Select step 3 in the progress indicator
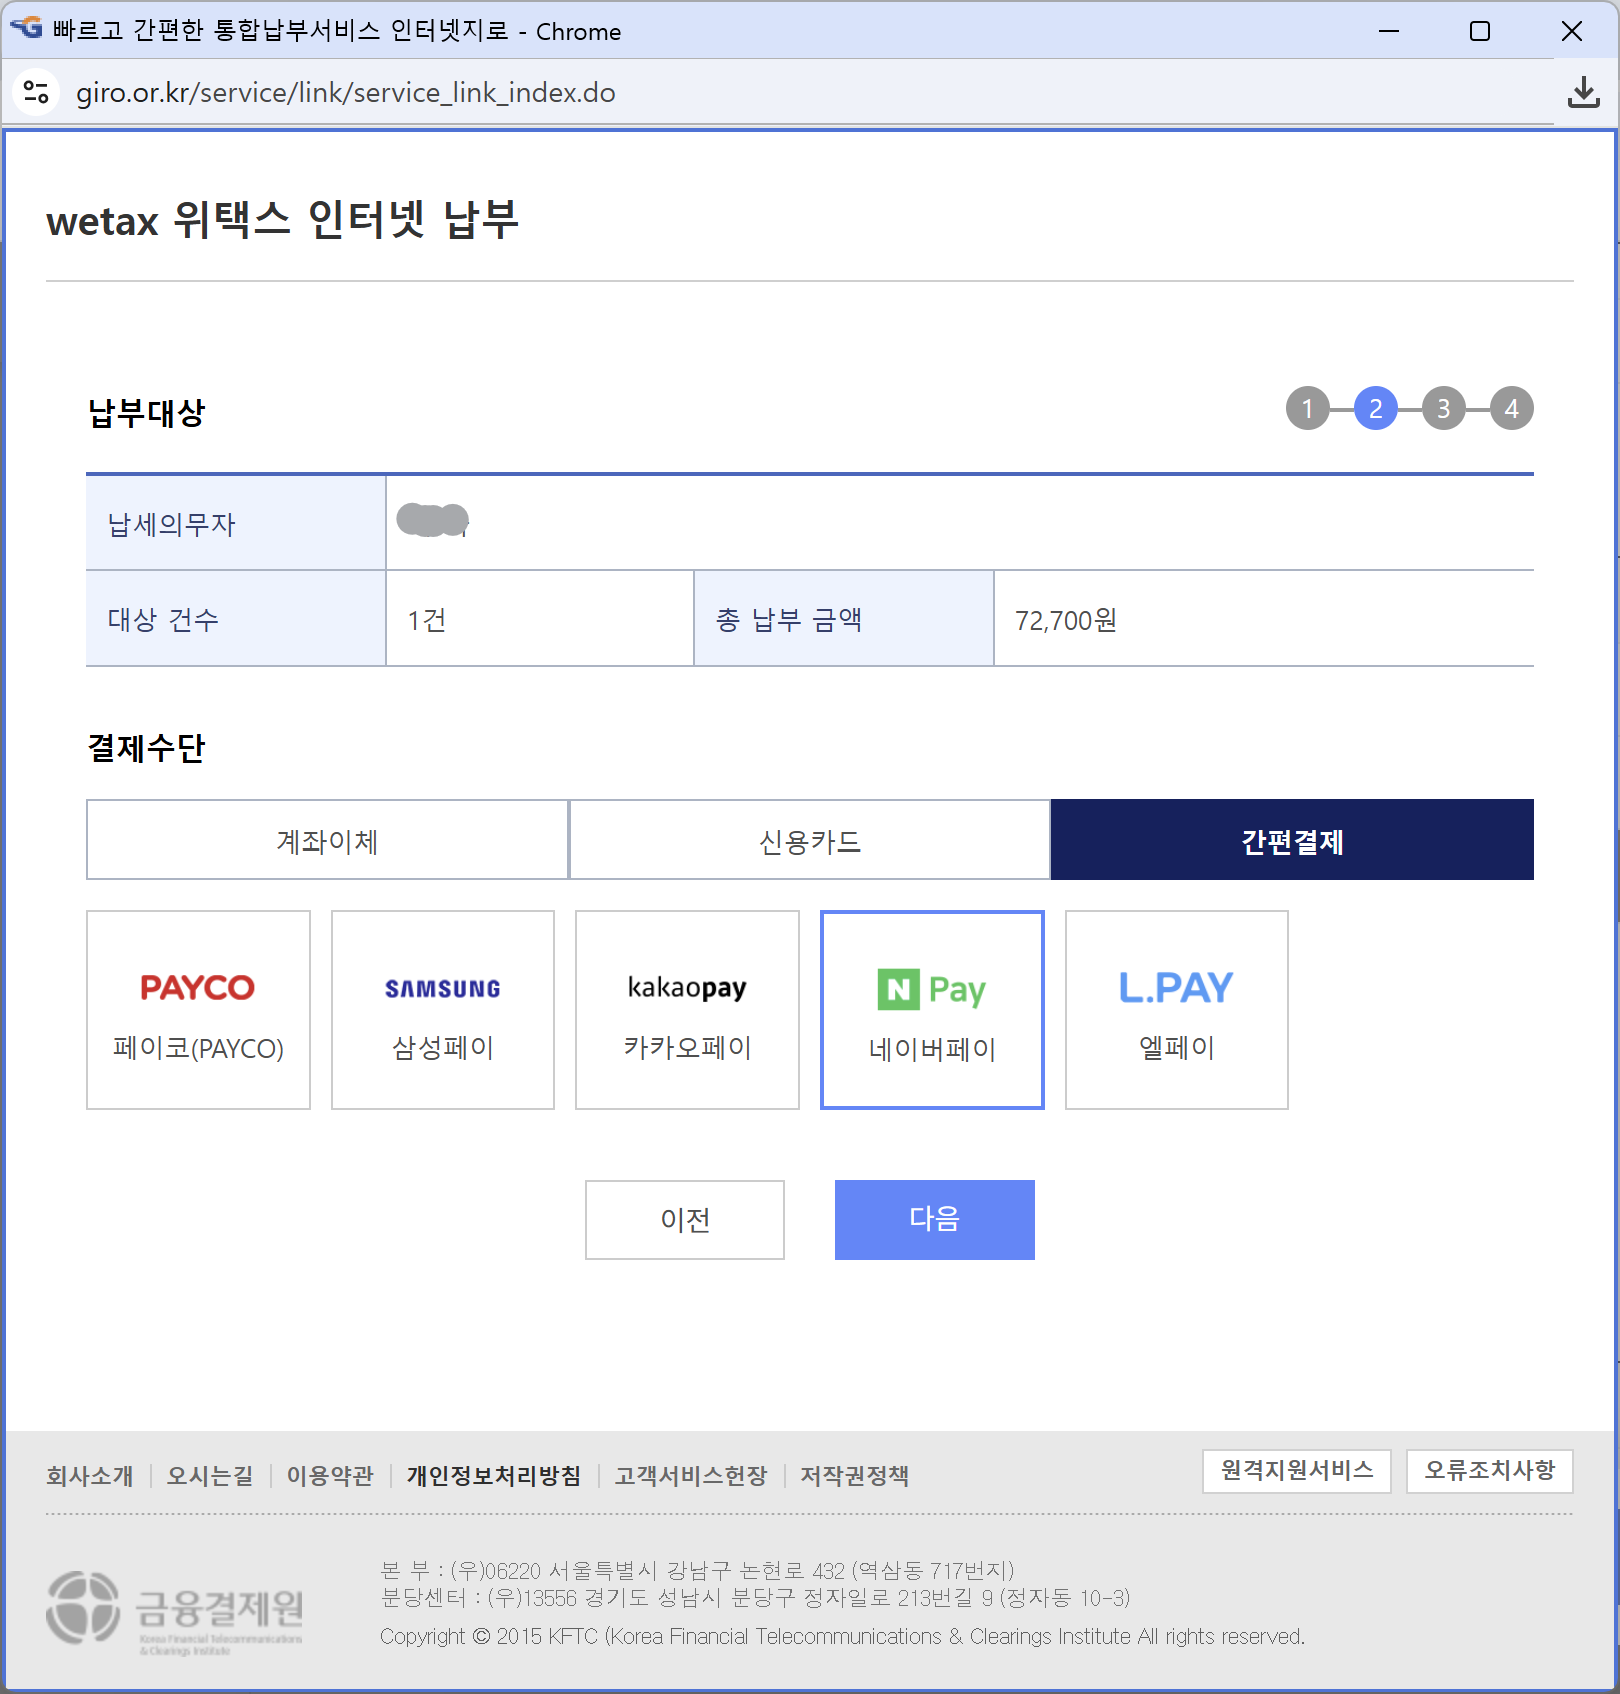 click(x=1443, y=408)
